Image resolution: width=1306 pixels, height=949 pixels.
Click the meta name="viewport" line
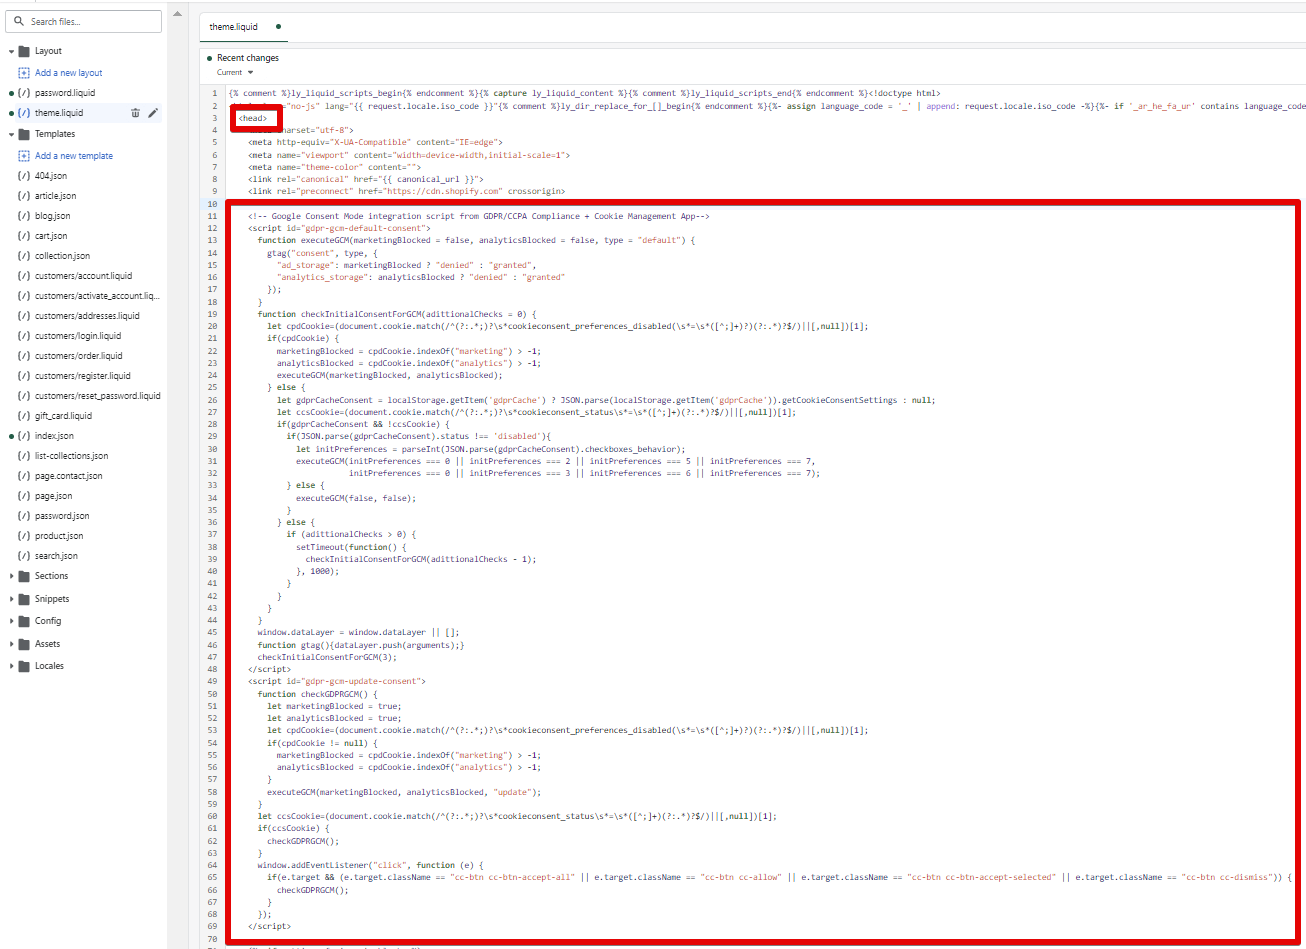coord(409,155)
